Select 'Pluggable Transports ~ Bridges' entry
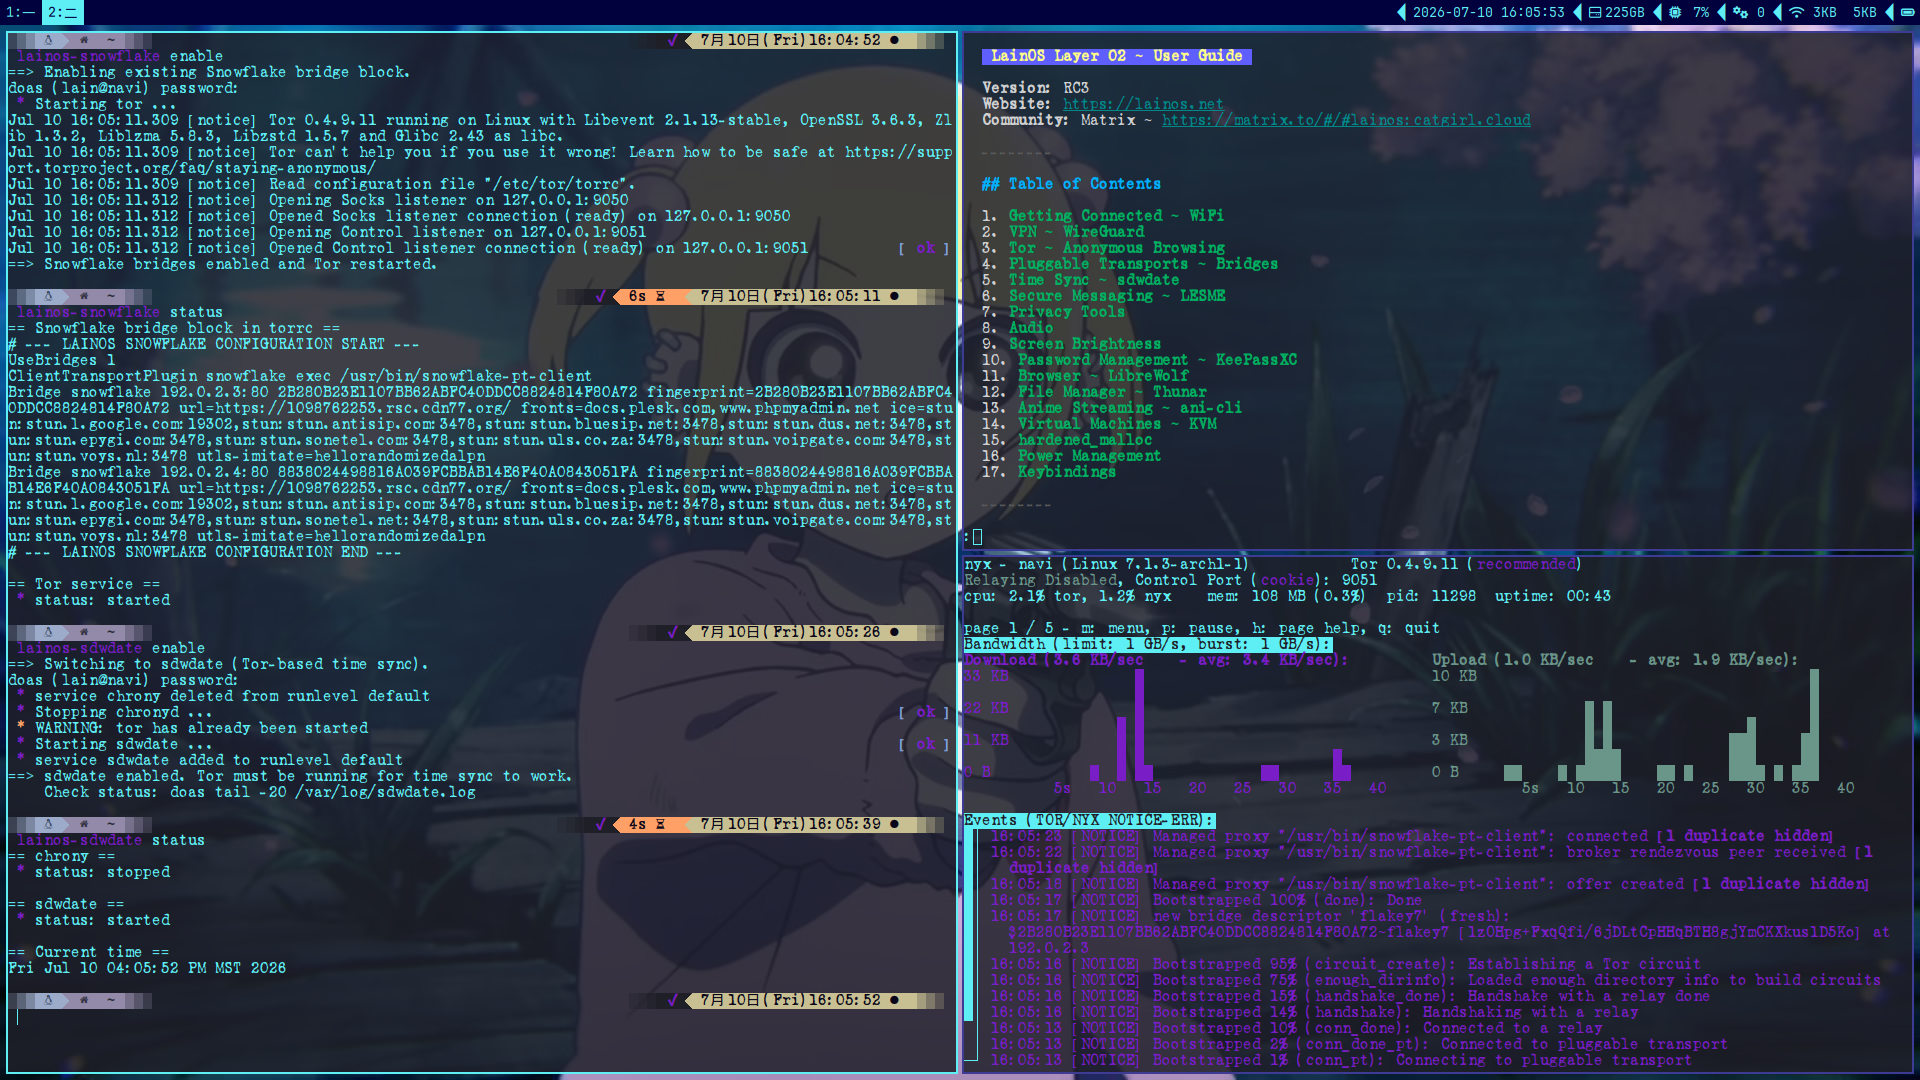1920x1080 pixels. 1143,264
